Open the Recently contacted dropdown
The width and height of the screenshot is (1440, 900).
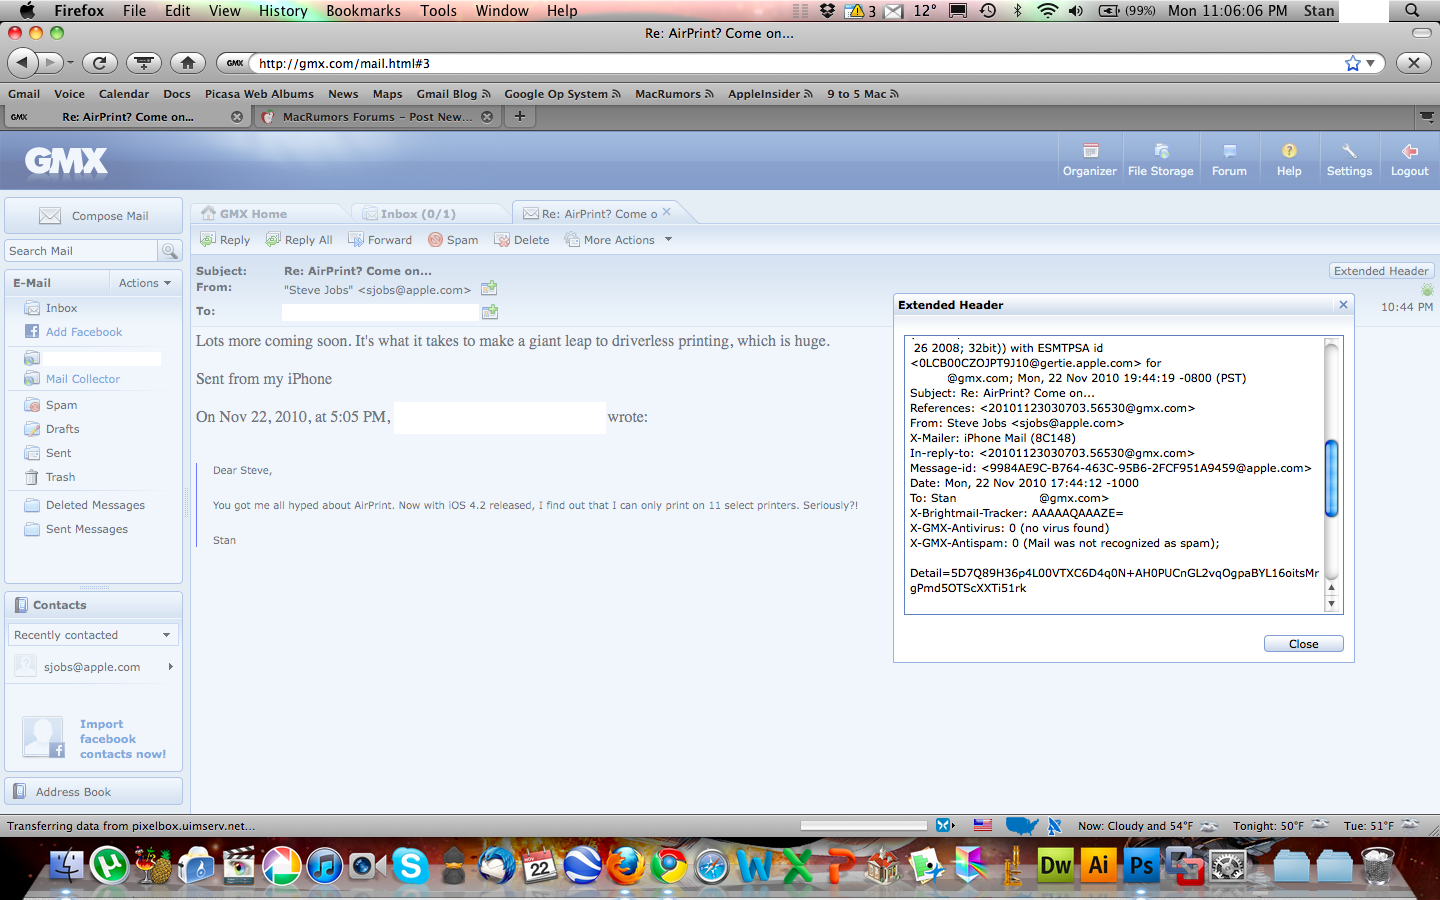click(x=93, y=635)
